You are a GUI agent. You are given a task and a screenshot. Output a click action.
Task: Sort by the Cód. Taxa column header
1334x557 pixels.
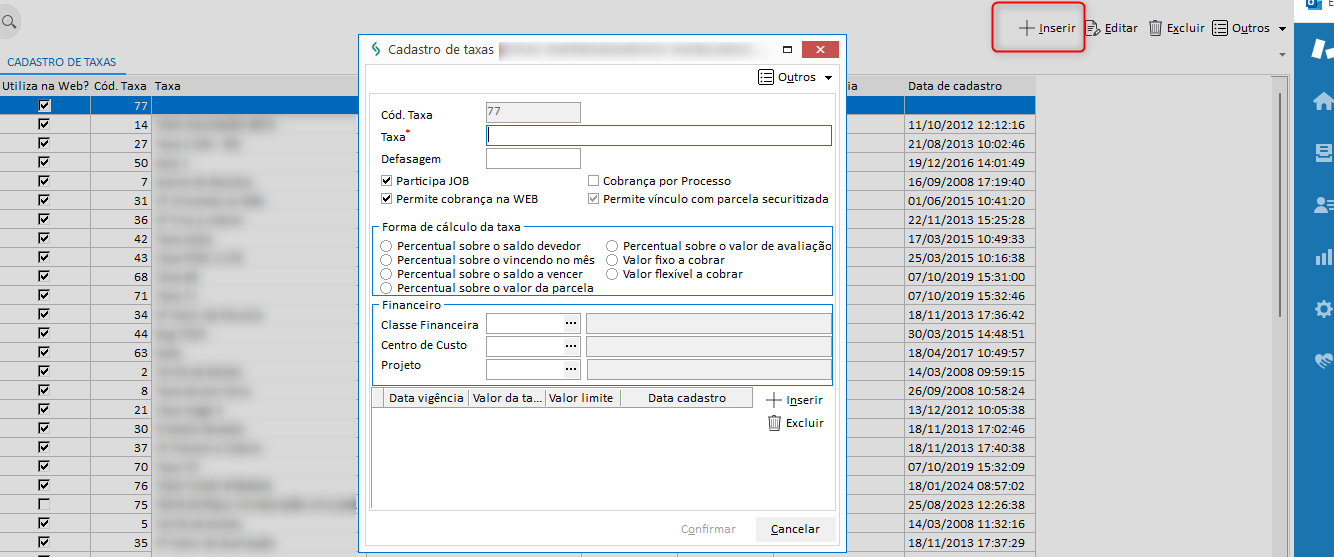tap(120, 86)
